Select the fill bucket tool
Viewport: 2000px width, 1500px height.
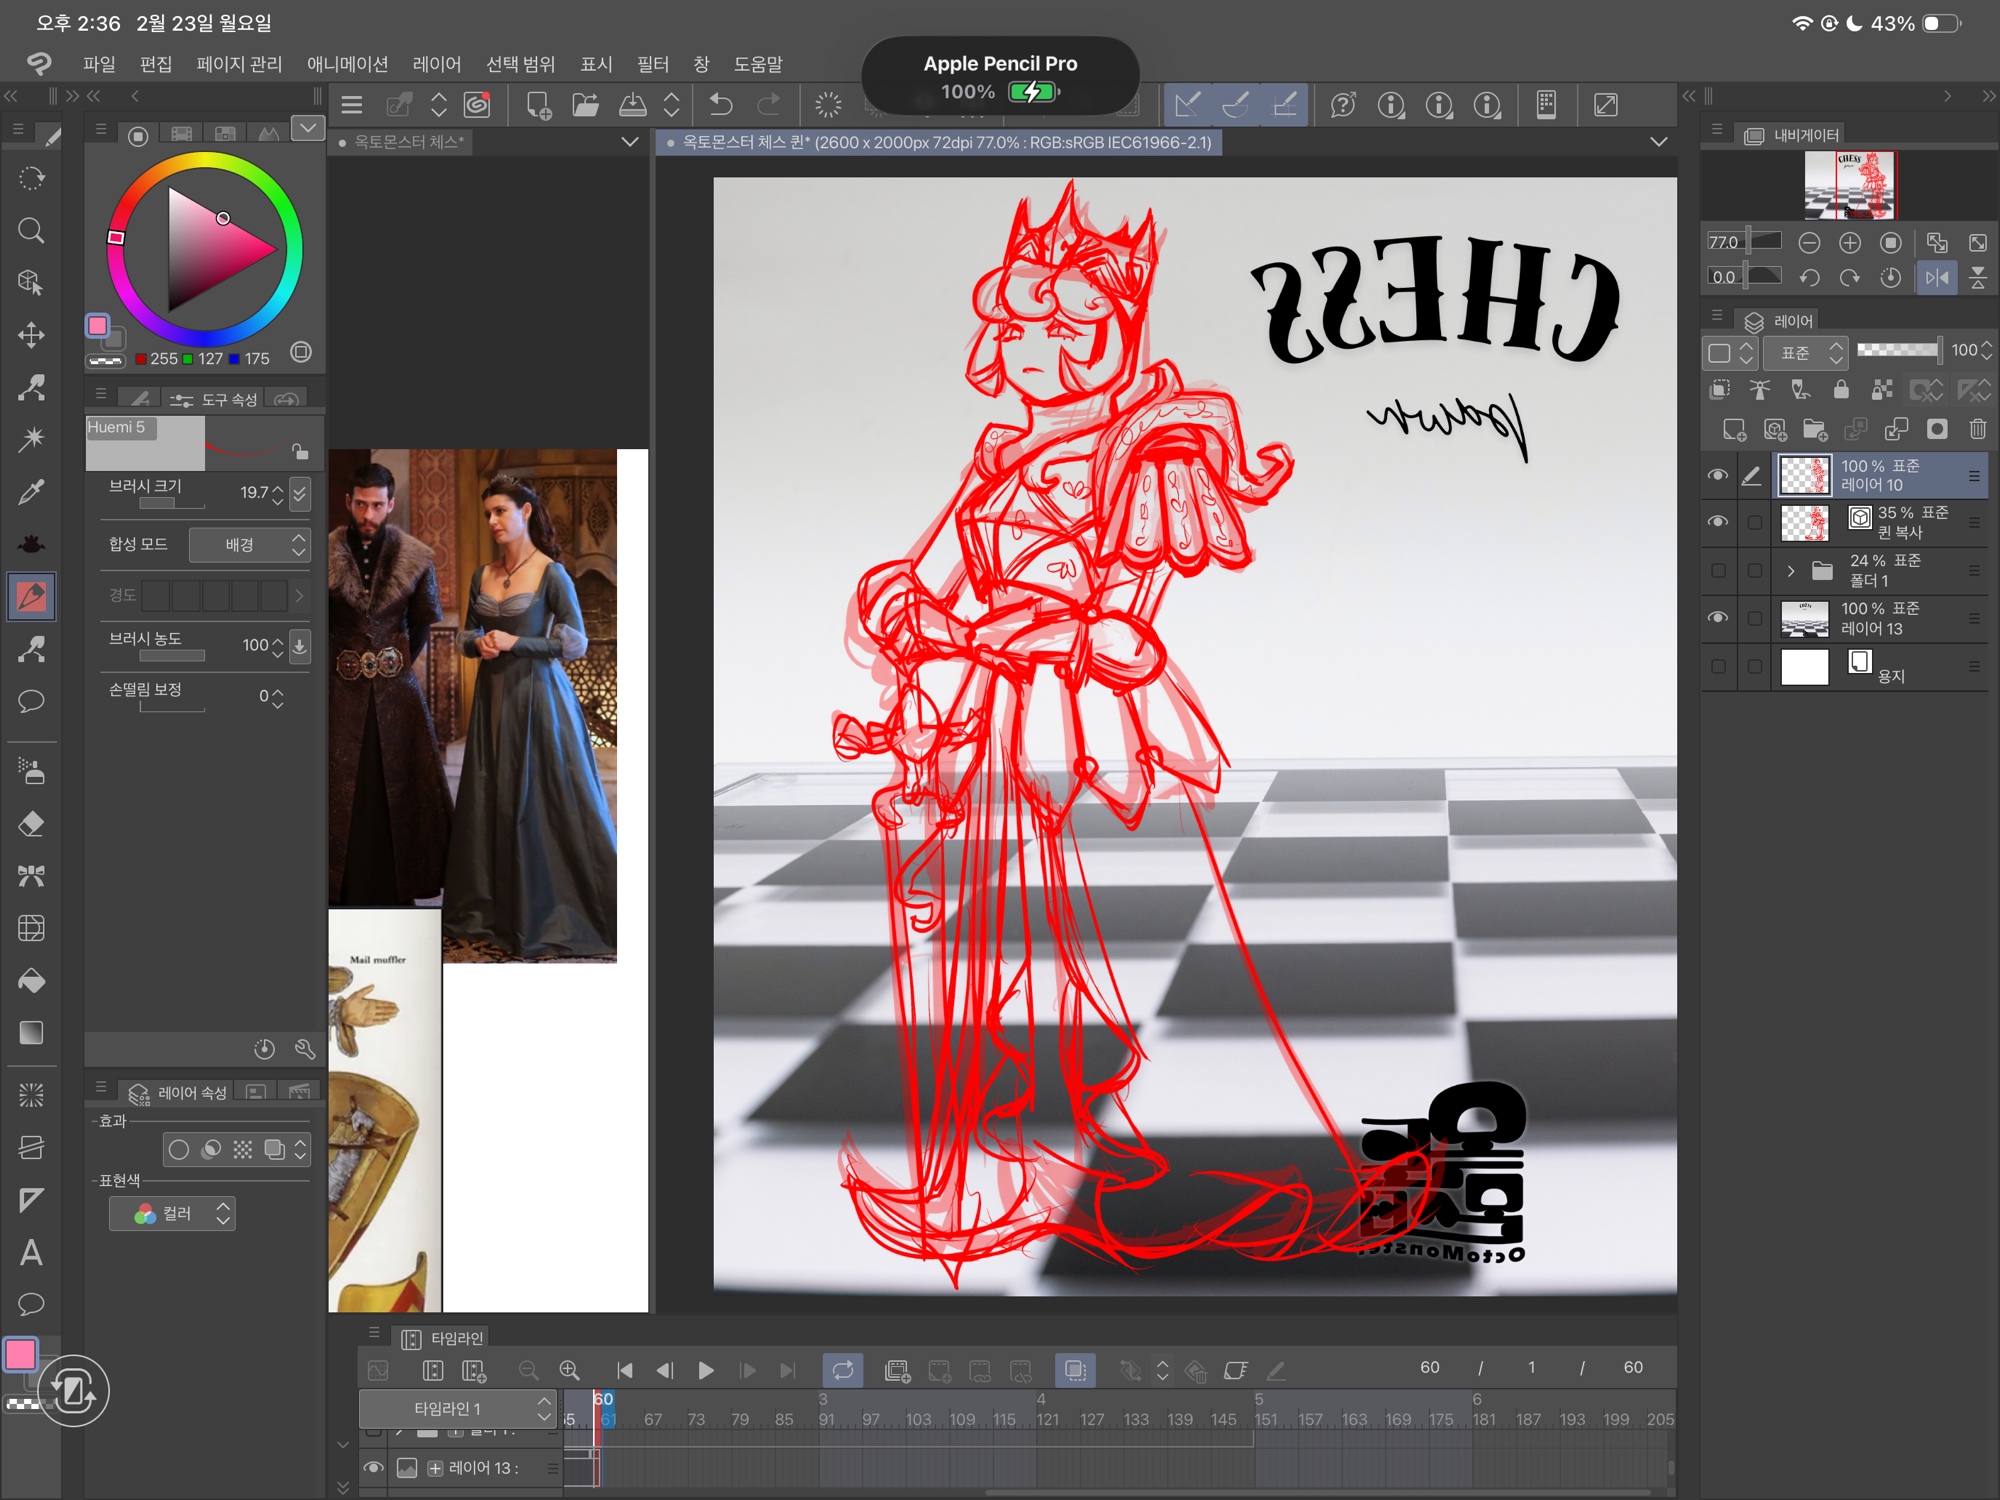click(x=31, y=981)
